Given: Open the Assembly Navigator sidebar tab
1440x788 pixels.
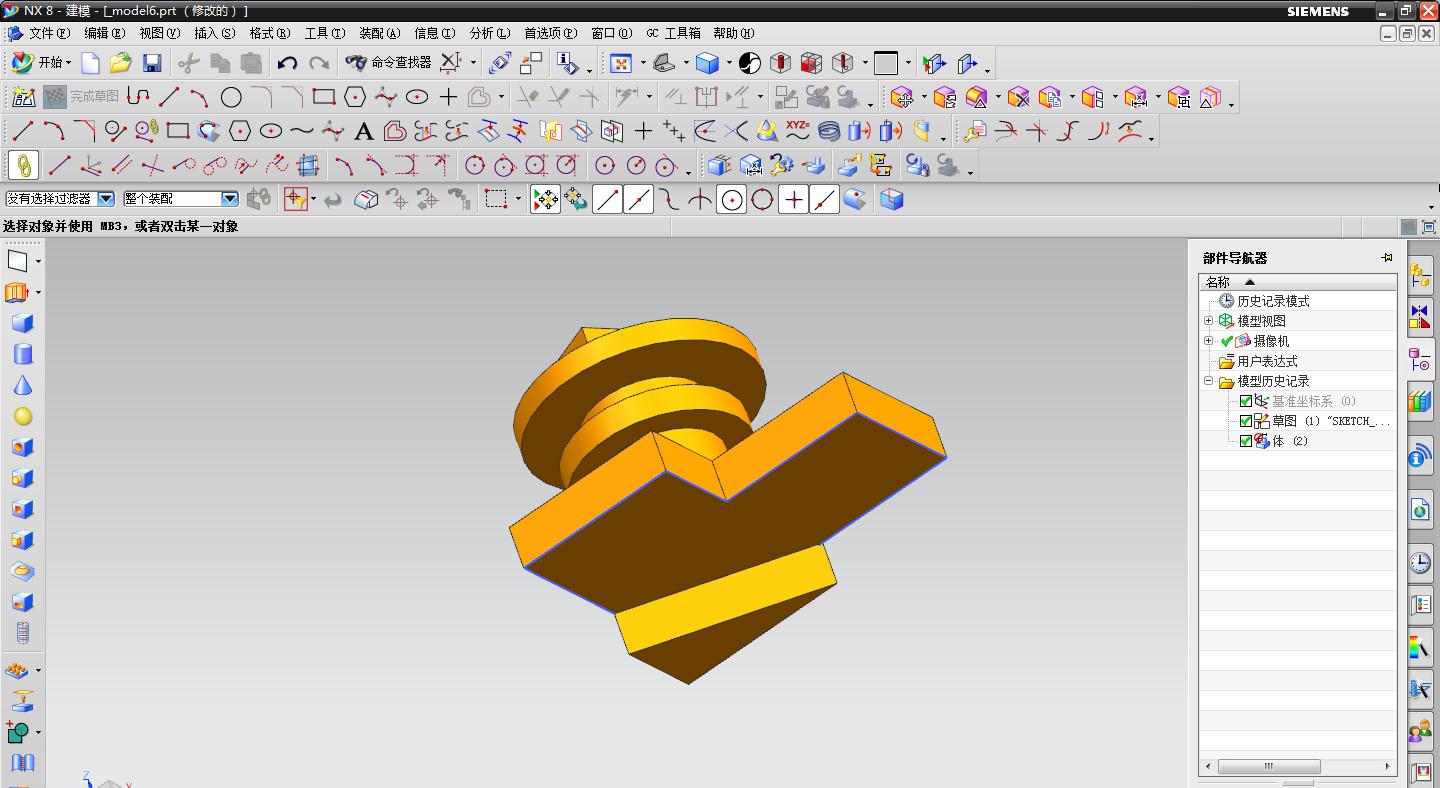Looking at the screenshot, I should coord(1420,274).
